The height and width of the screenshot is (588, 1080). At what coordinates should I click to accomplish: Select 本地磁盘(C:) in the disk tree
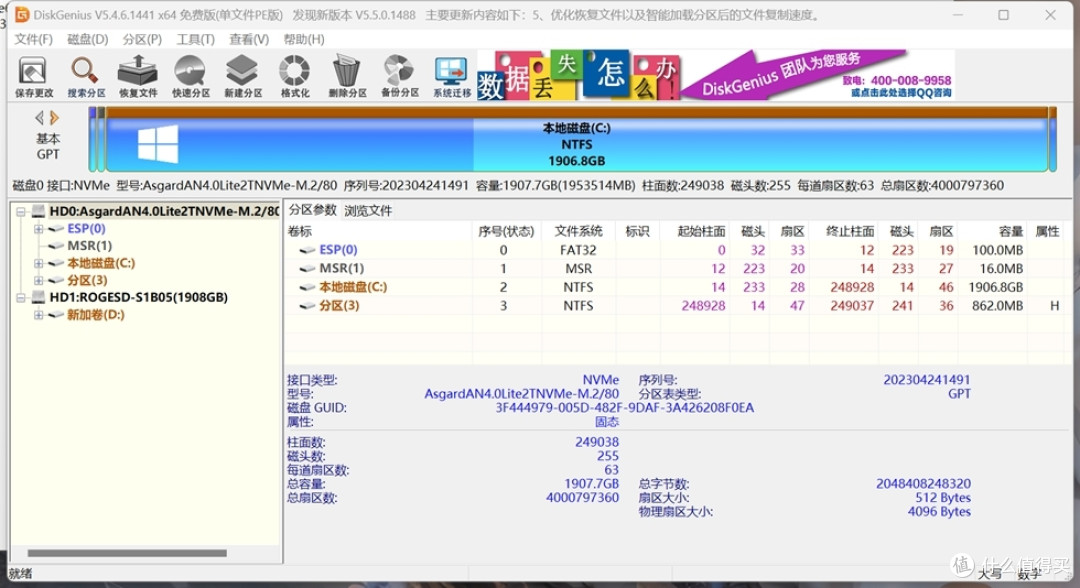pos(101,263)
